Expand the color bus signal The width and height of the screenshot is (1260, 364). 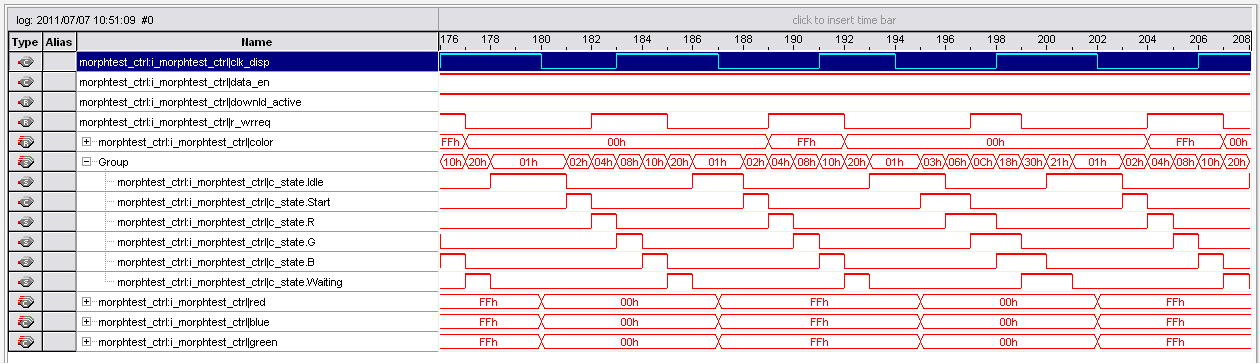tap(87, 142)
